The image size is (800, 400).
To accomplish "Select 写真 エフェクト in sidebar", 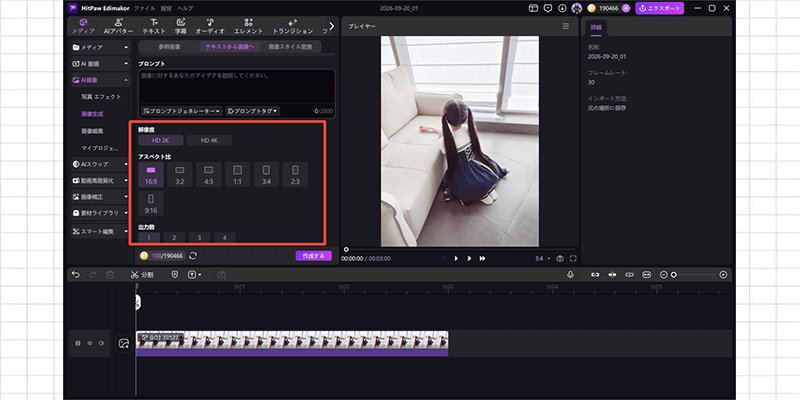I will click(x=101, y=96).
